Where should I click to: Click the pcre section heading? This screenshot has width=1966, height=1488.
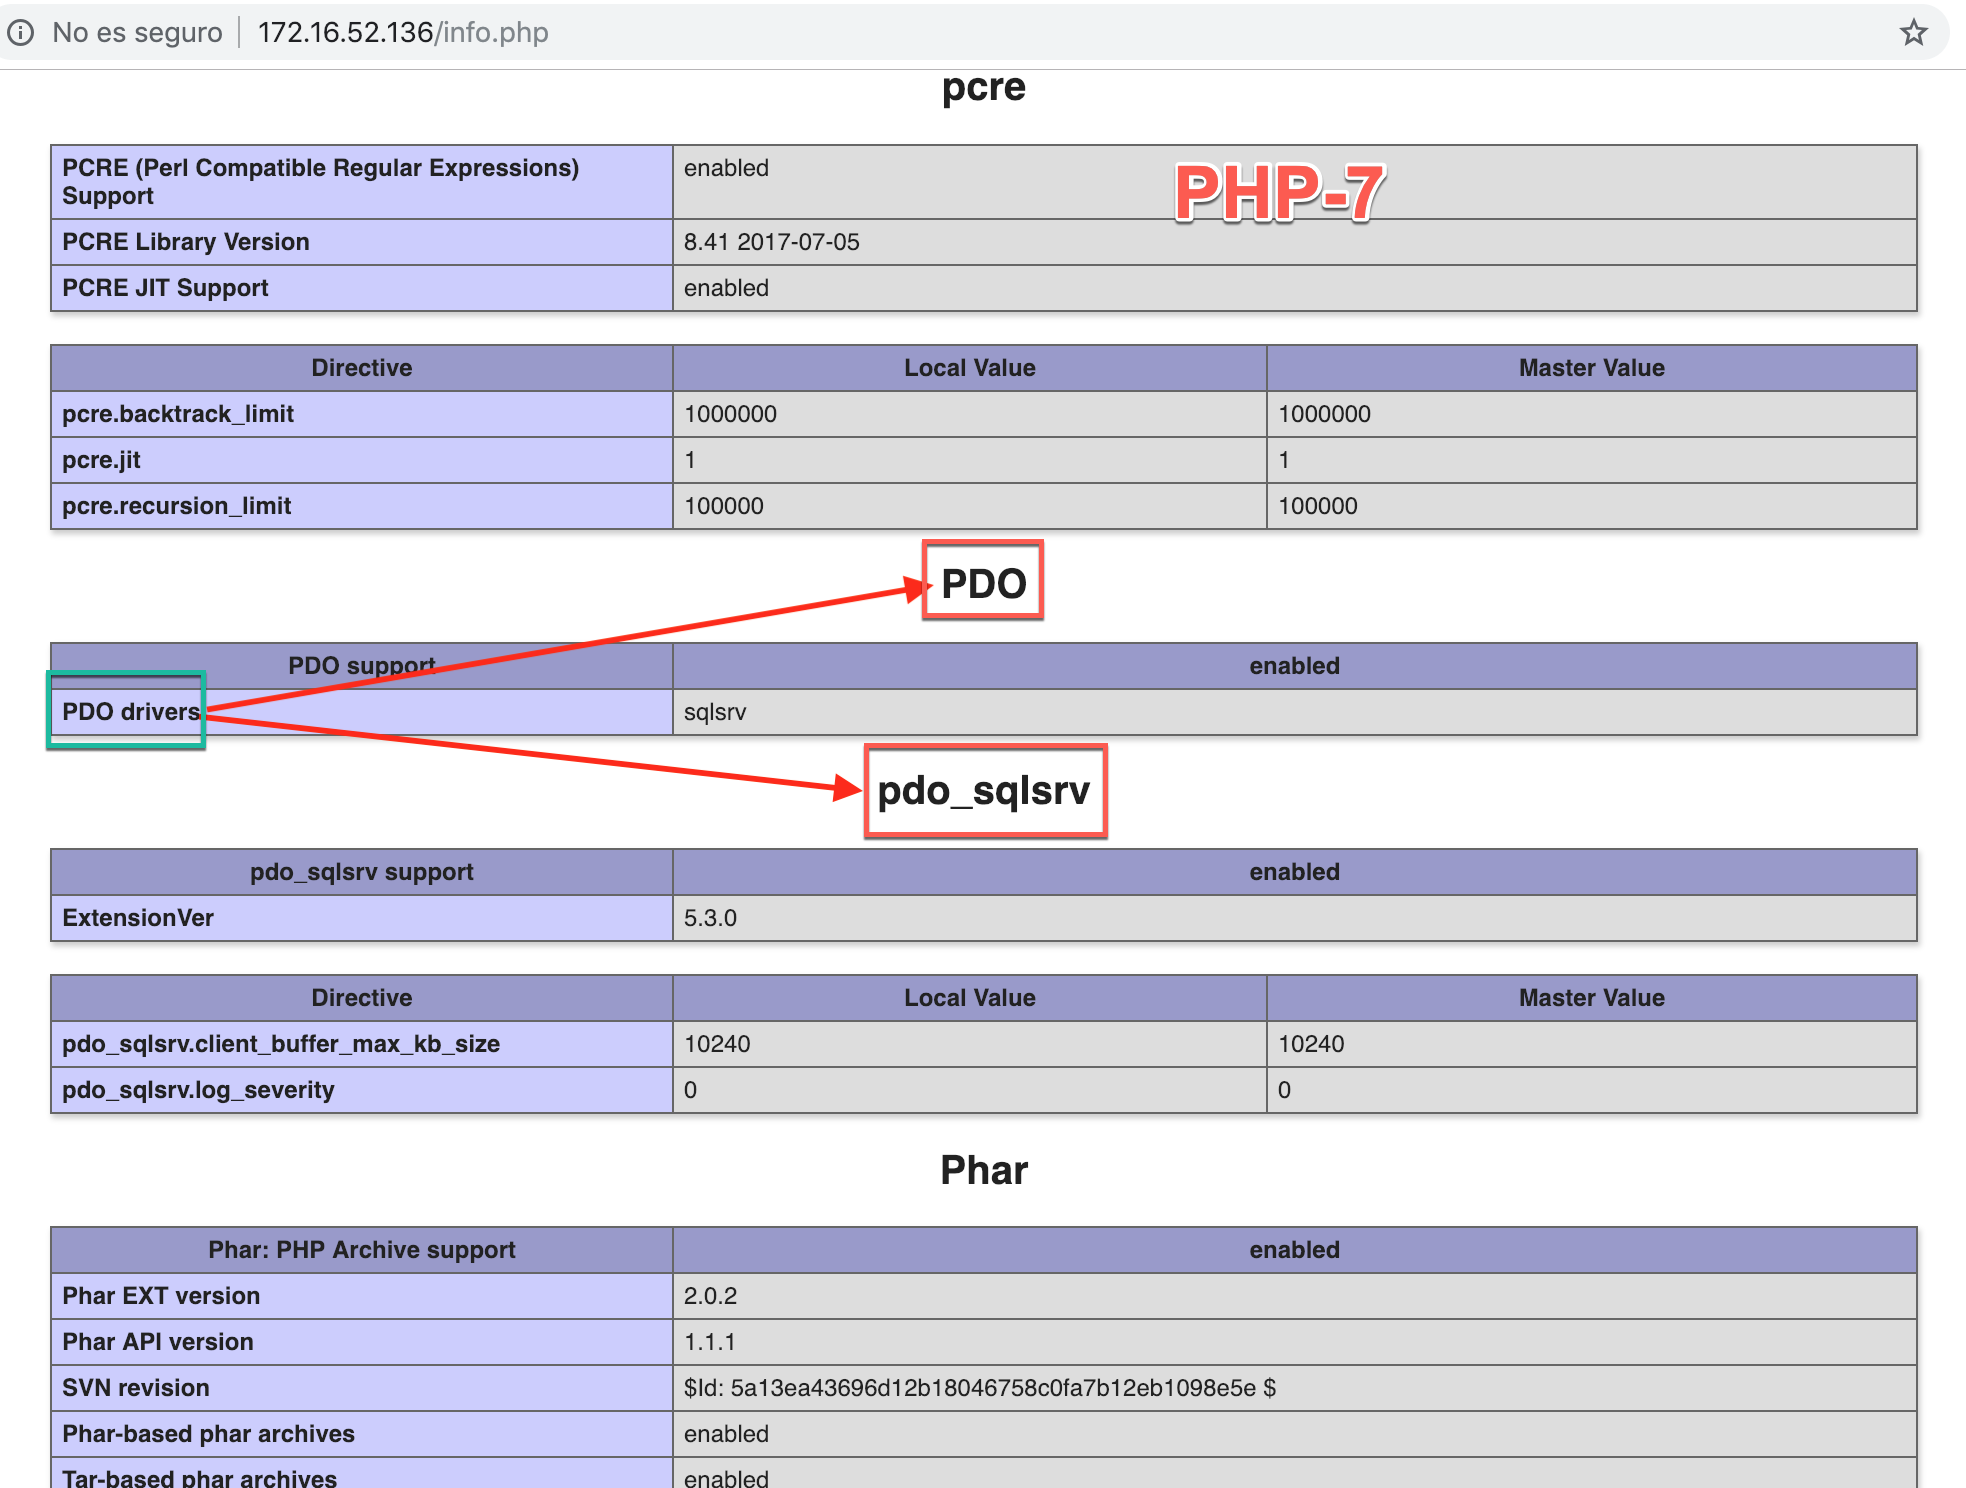pyautogui.click(x=983, y=88)
